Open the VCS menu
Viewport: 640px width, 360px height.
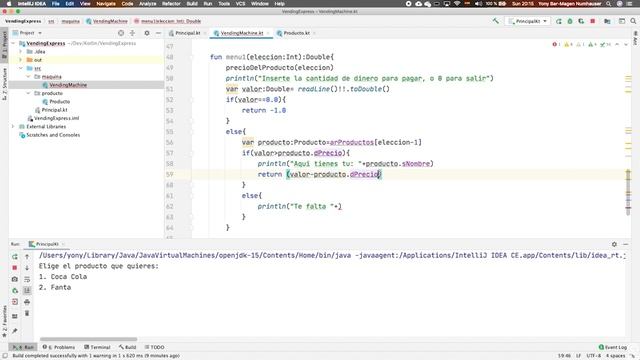point(240,4)
